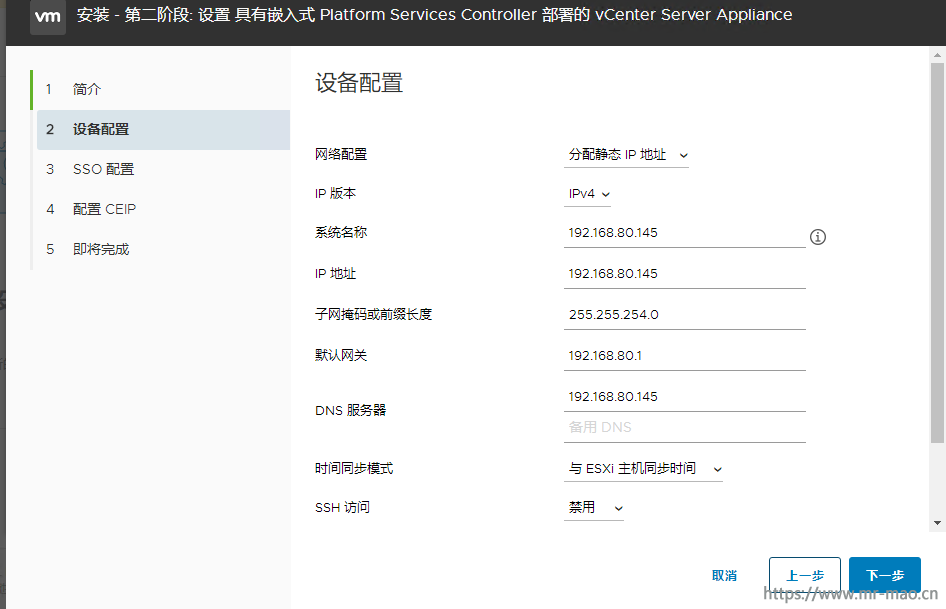Click the SSH 访问 label
This screenshot has width=946, height=609.
pos(342,508)
